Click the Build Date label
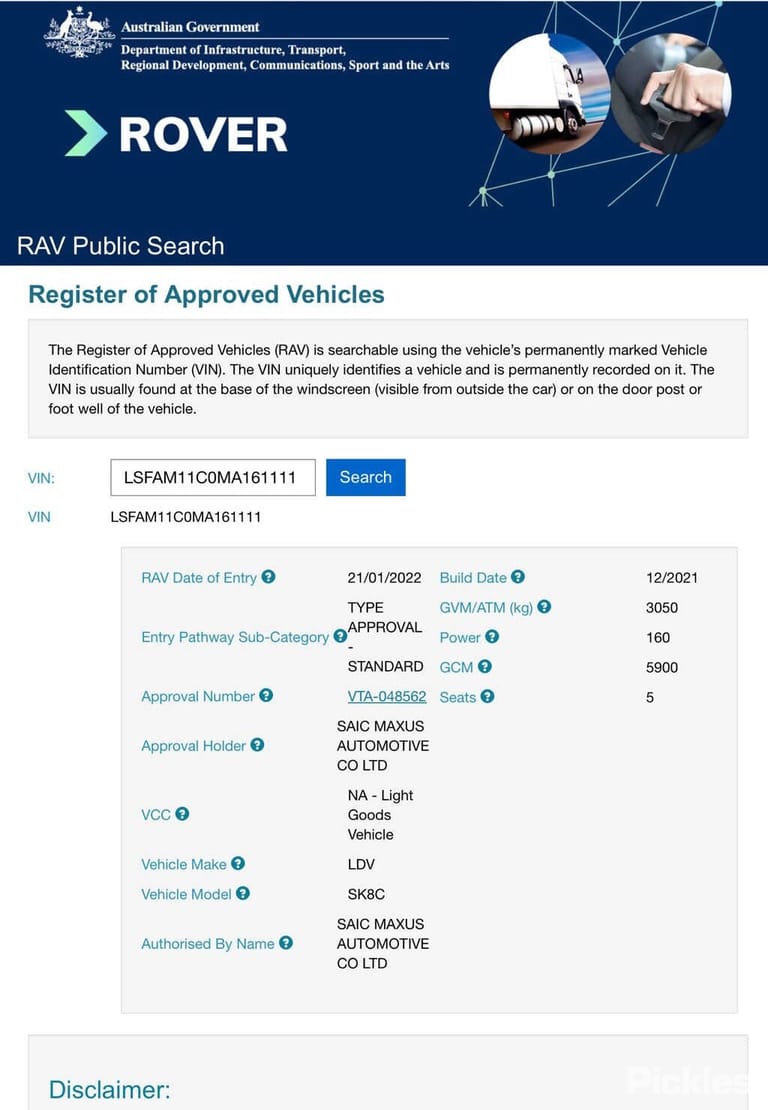 pos(473,578)
